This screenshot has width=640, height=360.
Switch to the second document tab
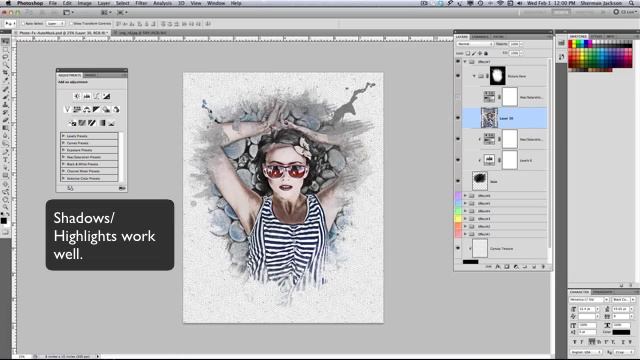point(142,32)
